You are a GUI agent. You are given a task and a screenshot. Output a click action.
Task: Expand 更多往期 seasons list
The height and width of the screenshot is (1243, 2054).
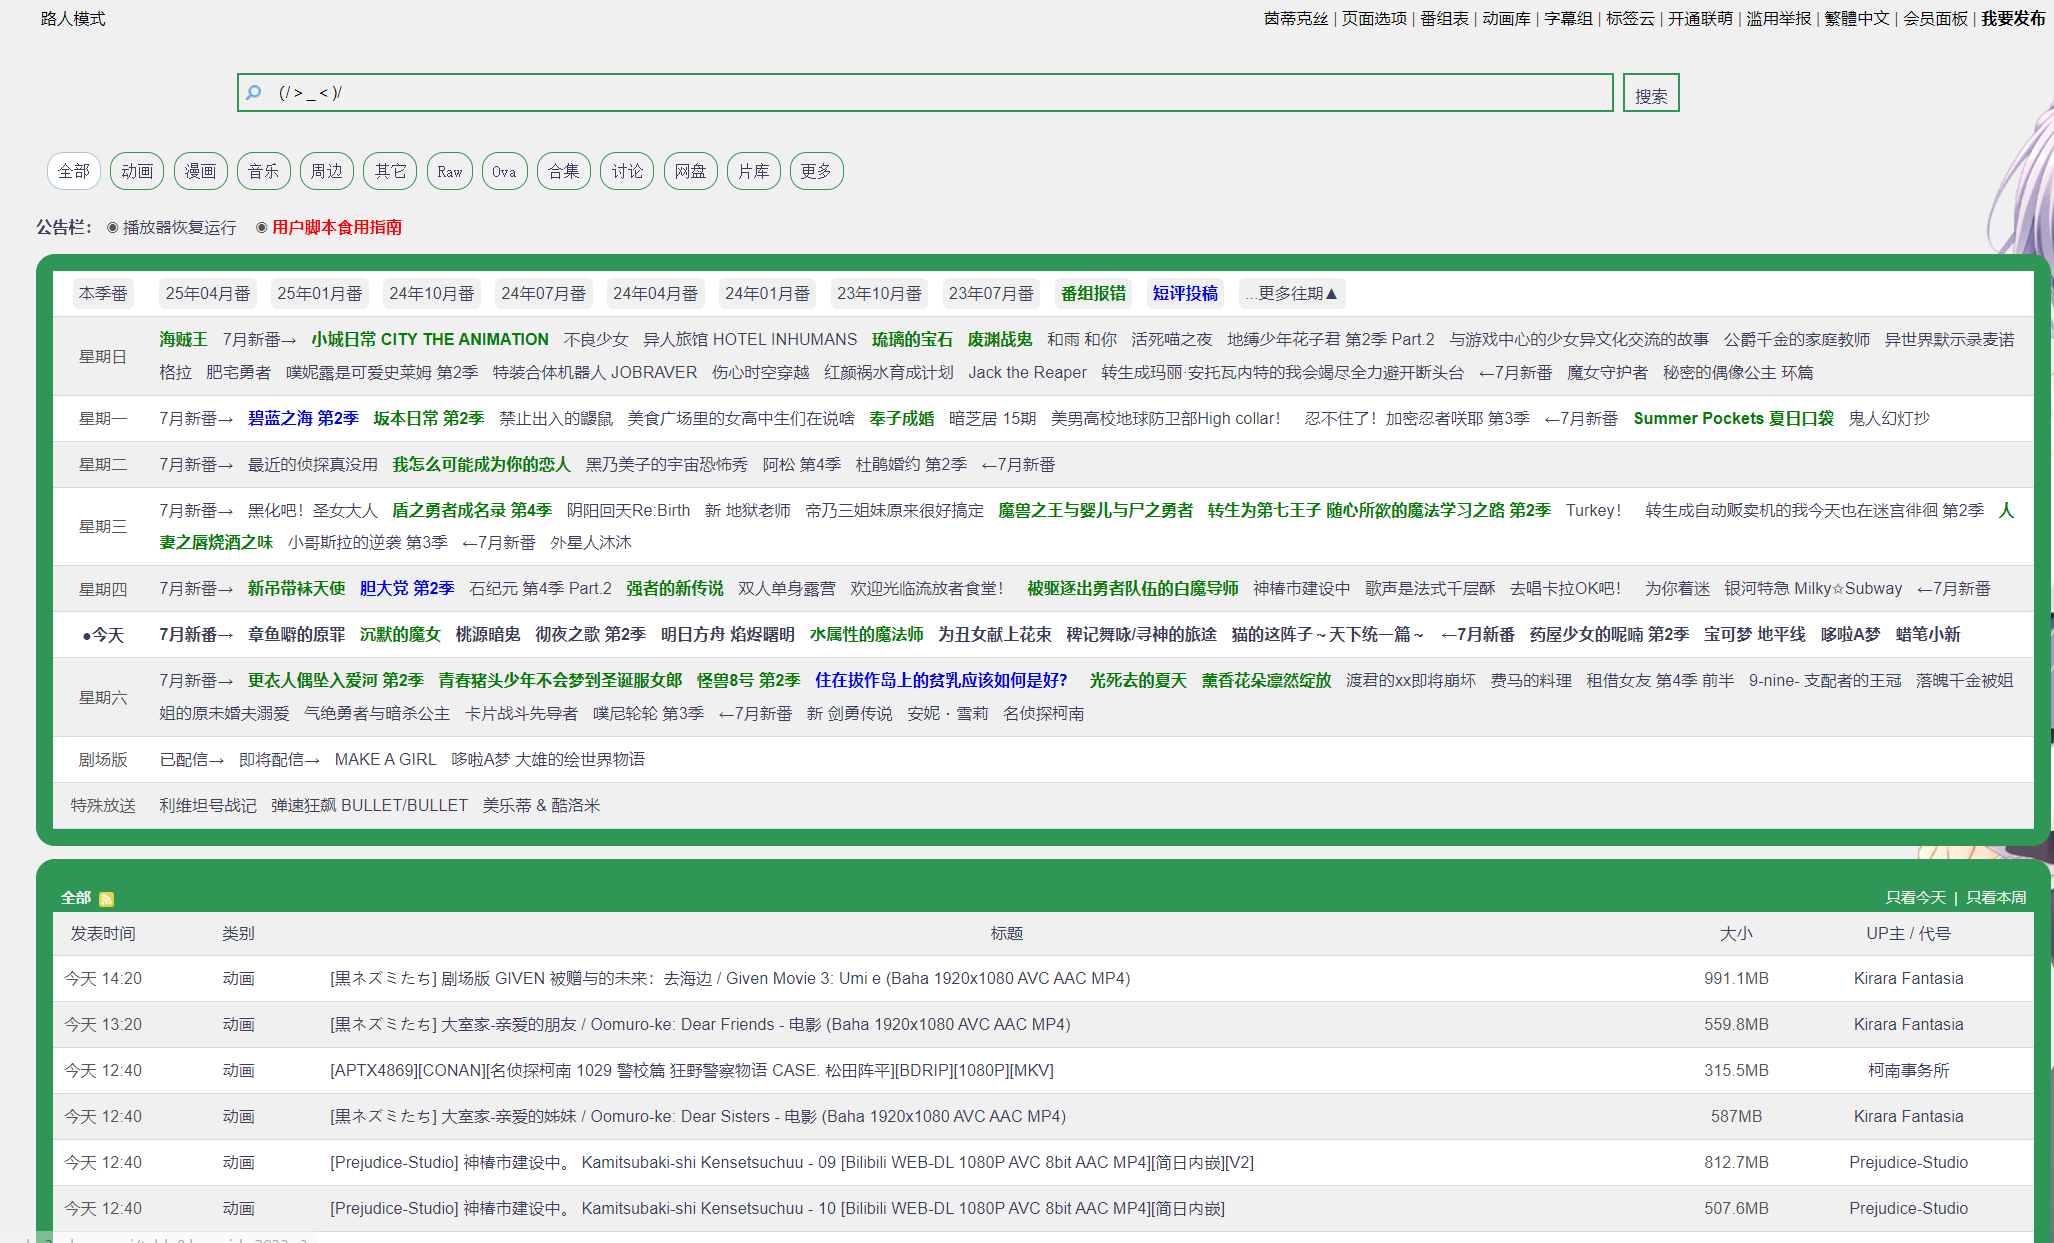1292,293
